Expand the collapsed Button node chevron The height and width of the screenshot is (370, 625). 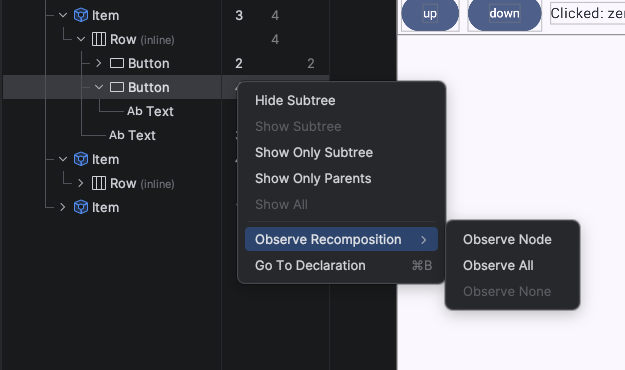tap(99, 63)
